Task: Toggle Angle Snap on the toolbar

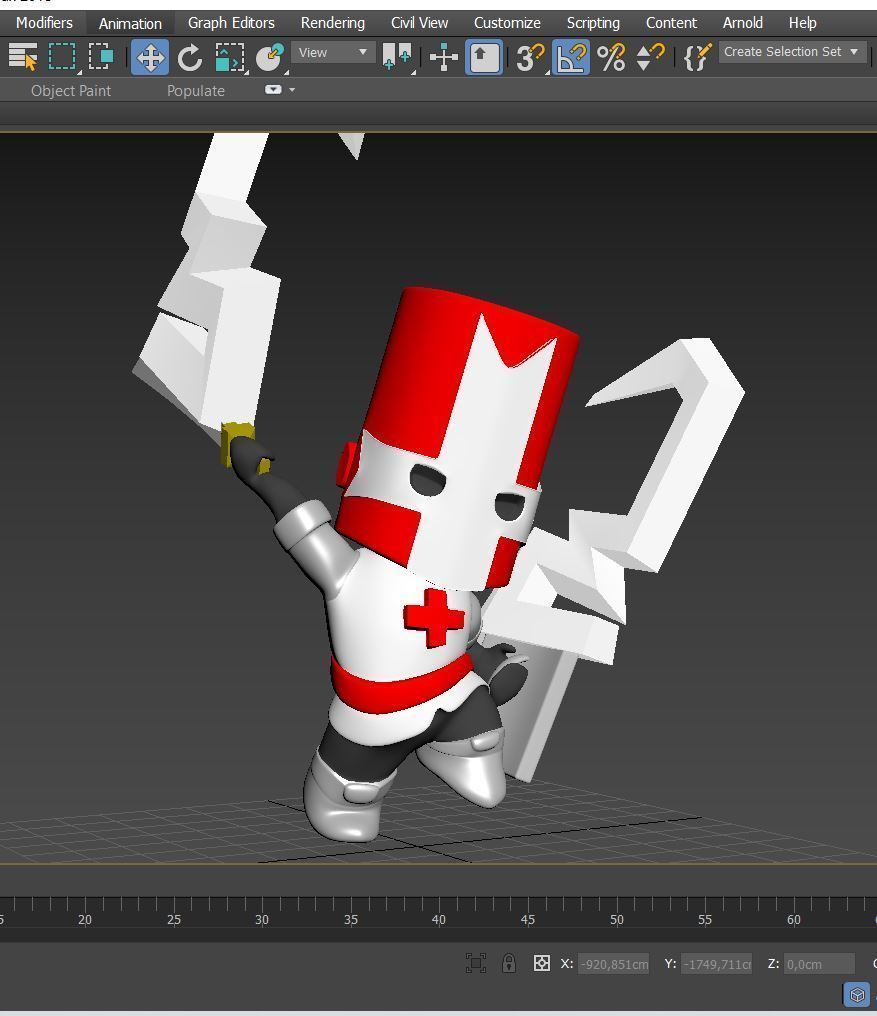Action: click(571, 57)
